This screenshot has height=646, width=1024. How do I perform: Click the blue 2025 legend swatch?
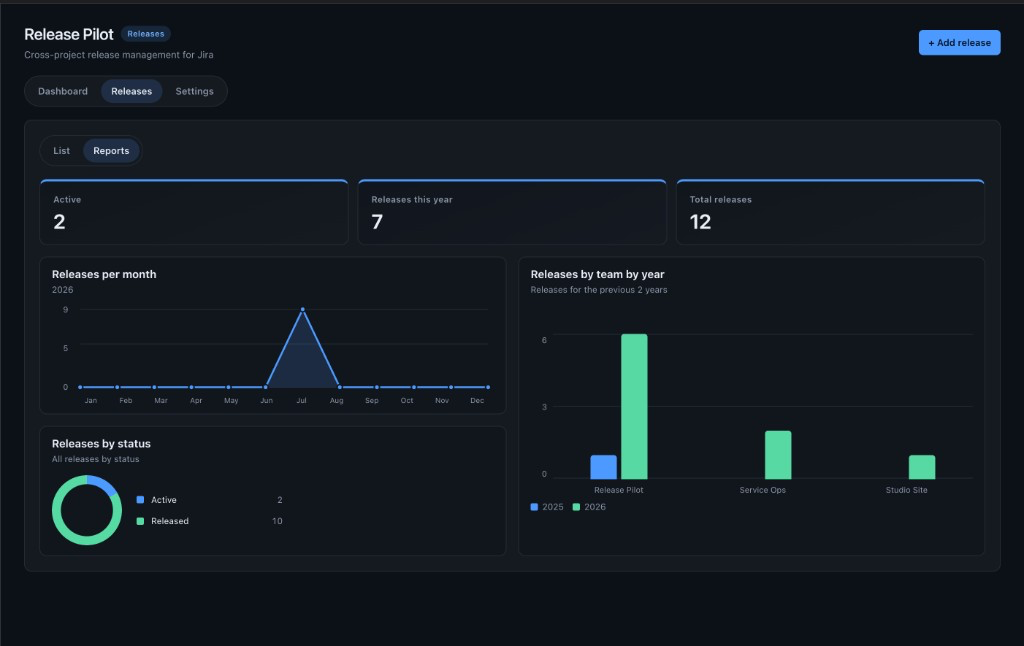[x=534, y=507]
